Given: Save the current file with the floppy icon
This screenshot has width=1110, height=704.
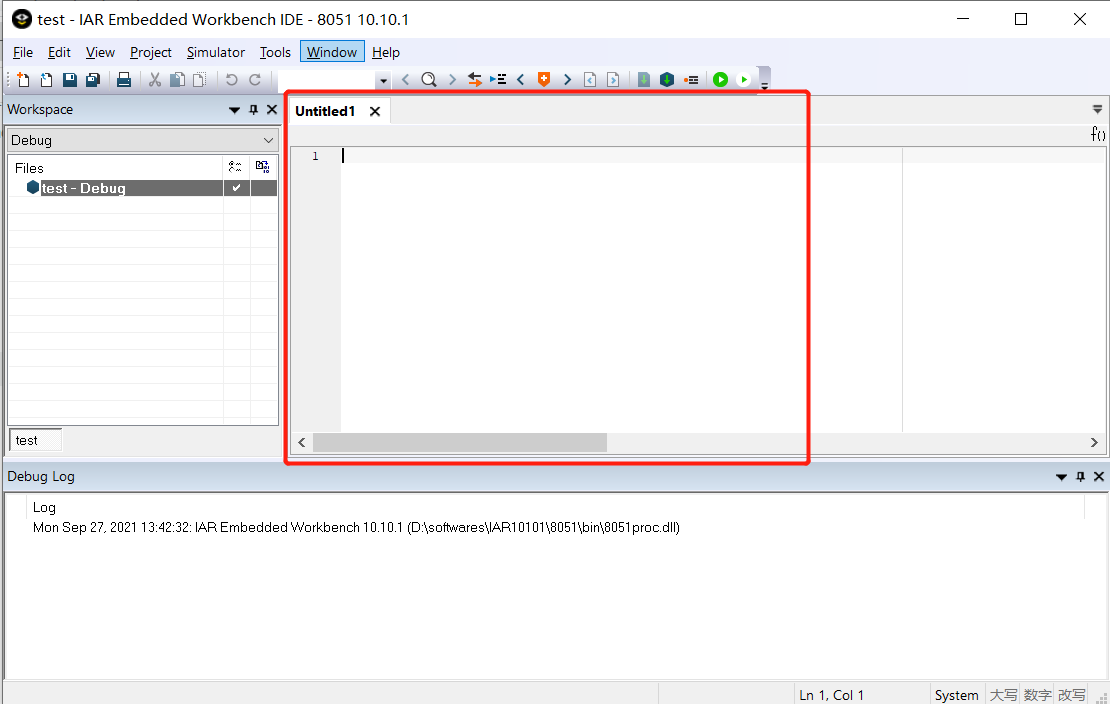Looking at the screenshot, I should click(x=69, y=79).
